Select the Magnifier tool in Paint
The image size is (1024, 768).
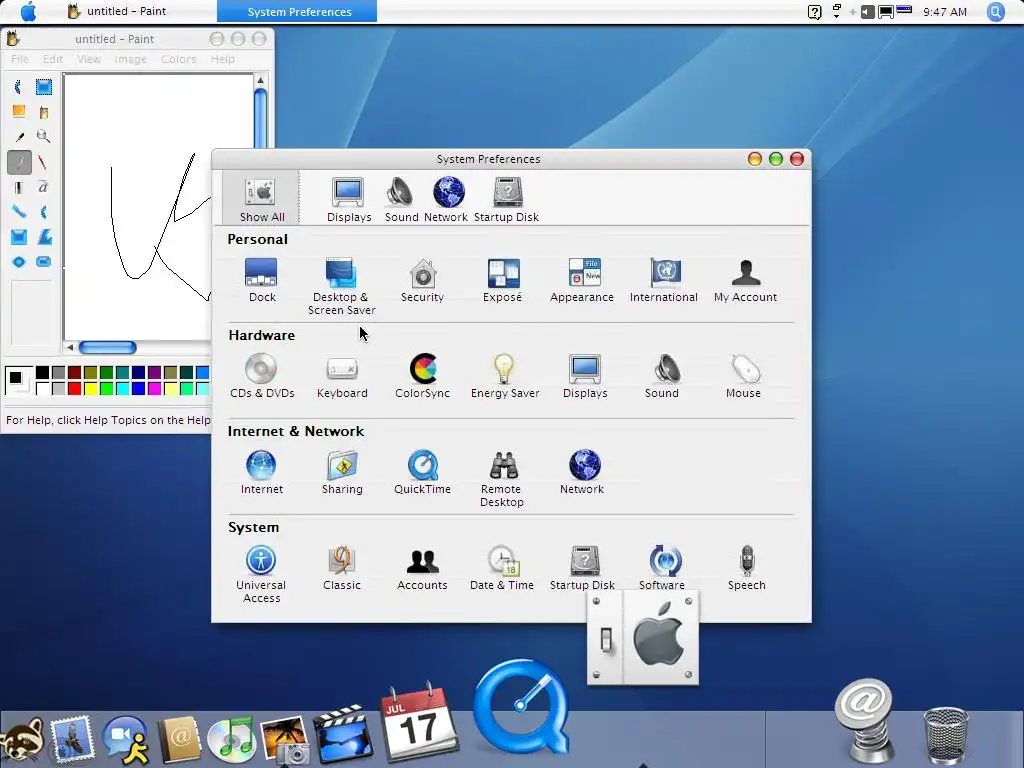coord(43,136)
